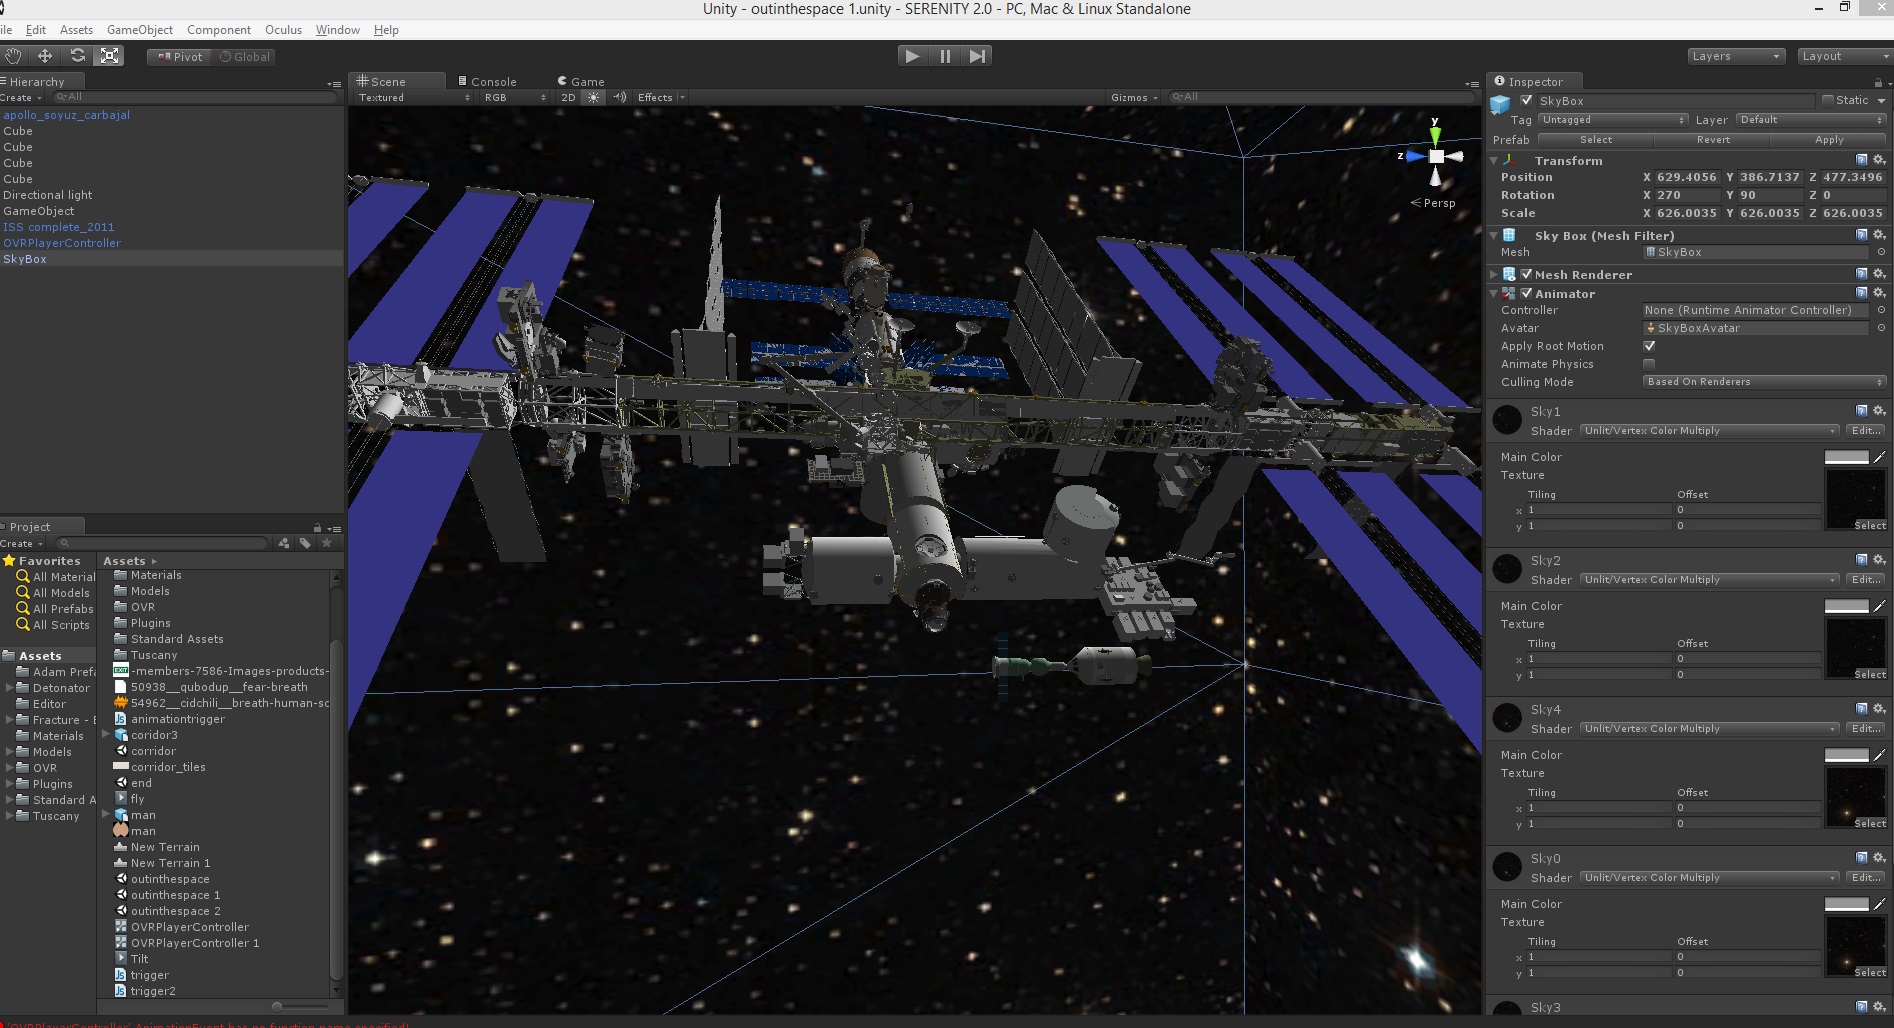Toggle Global handle rotation mode

(x=244, y=57)
